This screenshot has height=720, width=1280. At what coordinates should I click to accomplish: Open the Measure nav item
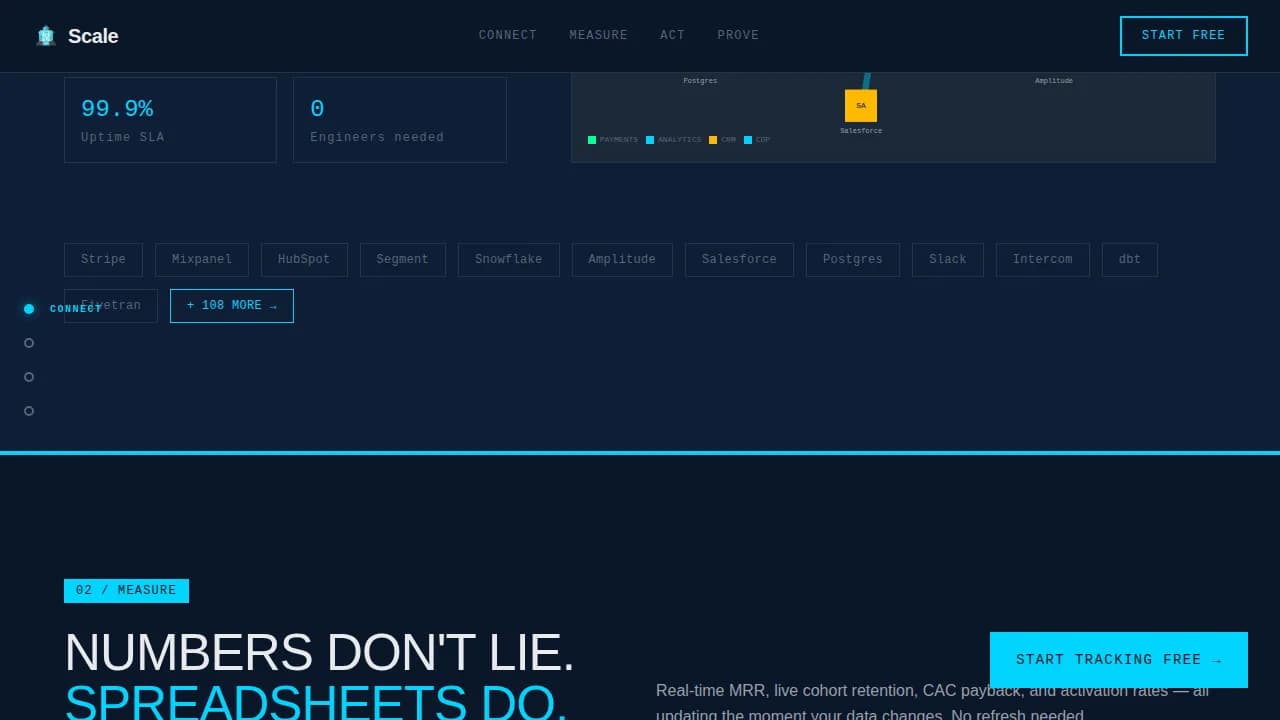click(x=599, y=36)
